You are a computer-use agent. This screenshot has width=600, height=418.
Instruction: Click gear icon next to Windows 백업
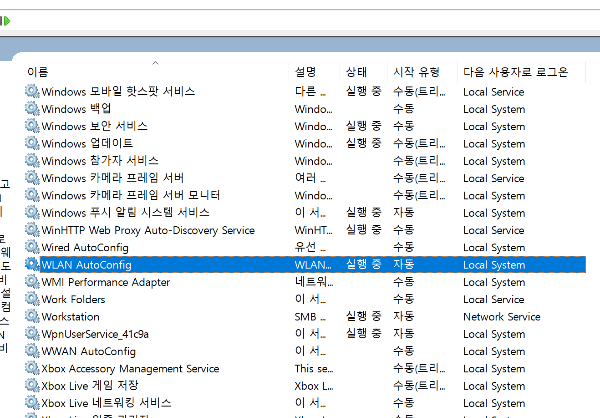pyautogui.click(x=32, y=108)
